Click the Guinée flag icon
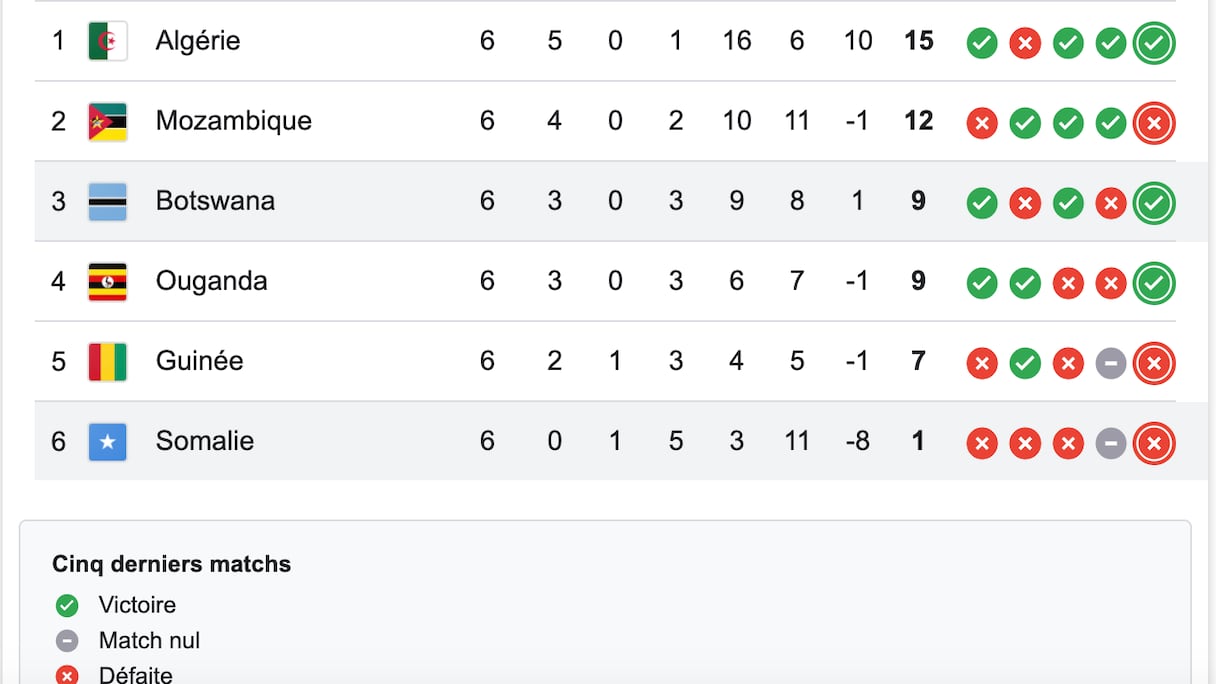Viewport: 1216px width, 684px height. tap(107, 362)
